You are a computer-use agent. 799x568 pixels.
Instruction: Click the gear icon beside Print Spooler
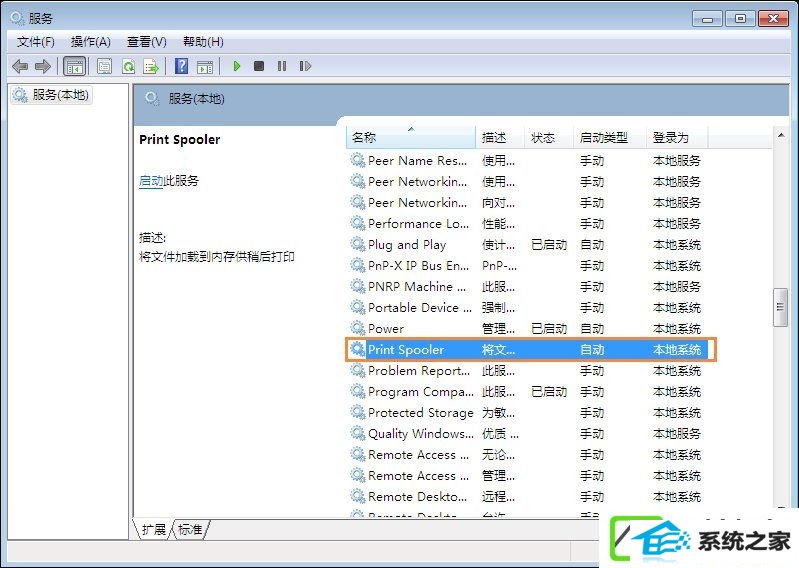click(358, 349)
